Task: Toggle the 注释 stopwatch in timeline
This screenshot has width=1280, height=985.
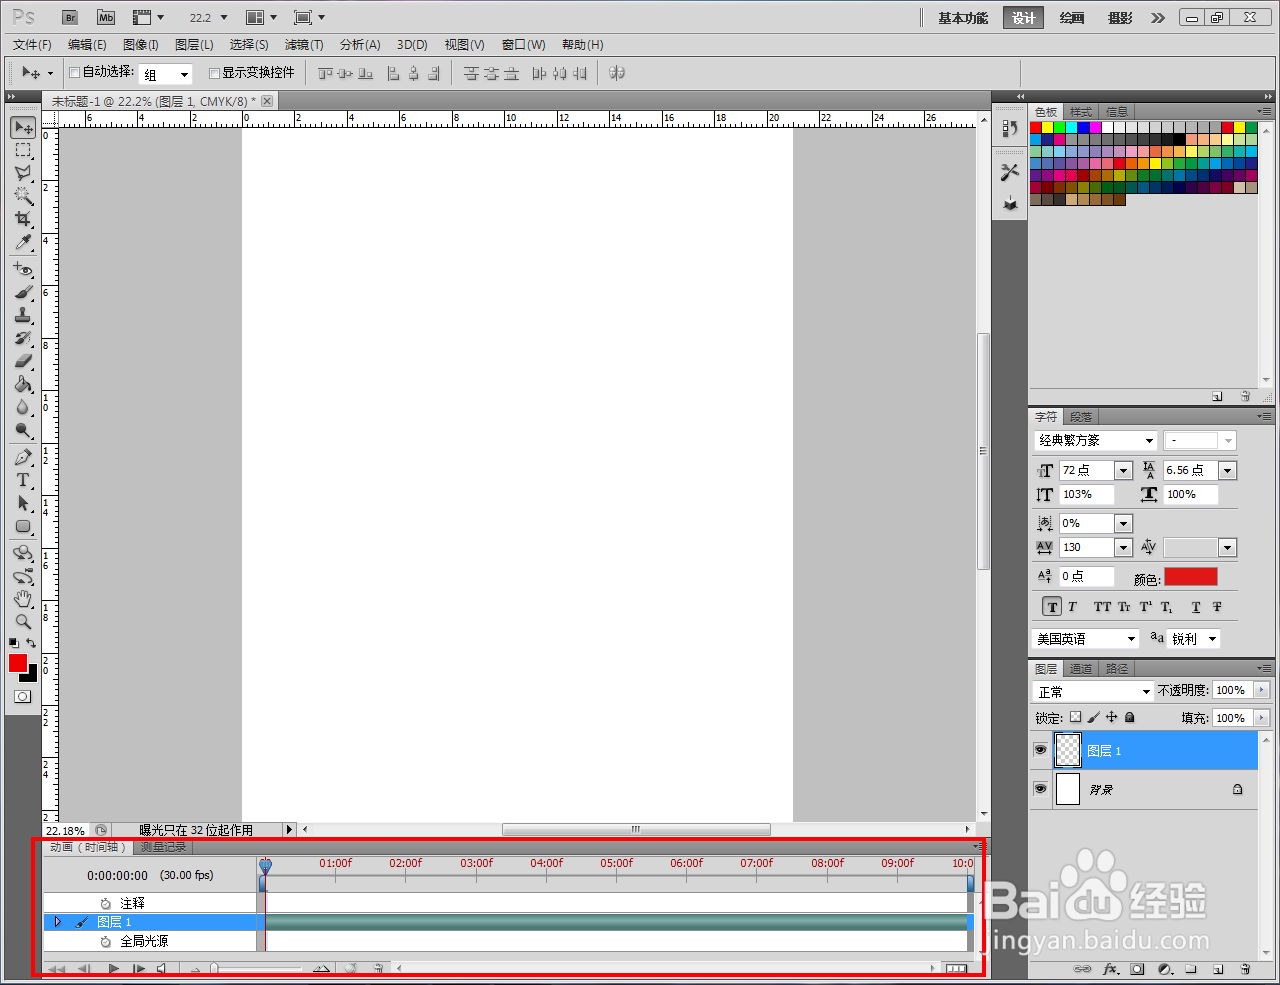Action: (x=105, y=903)
